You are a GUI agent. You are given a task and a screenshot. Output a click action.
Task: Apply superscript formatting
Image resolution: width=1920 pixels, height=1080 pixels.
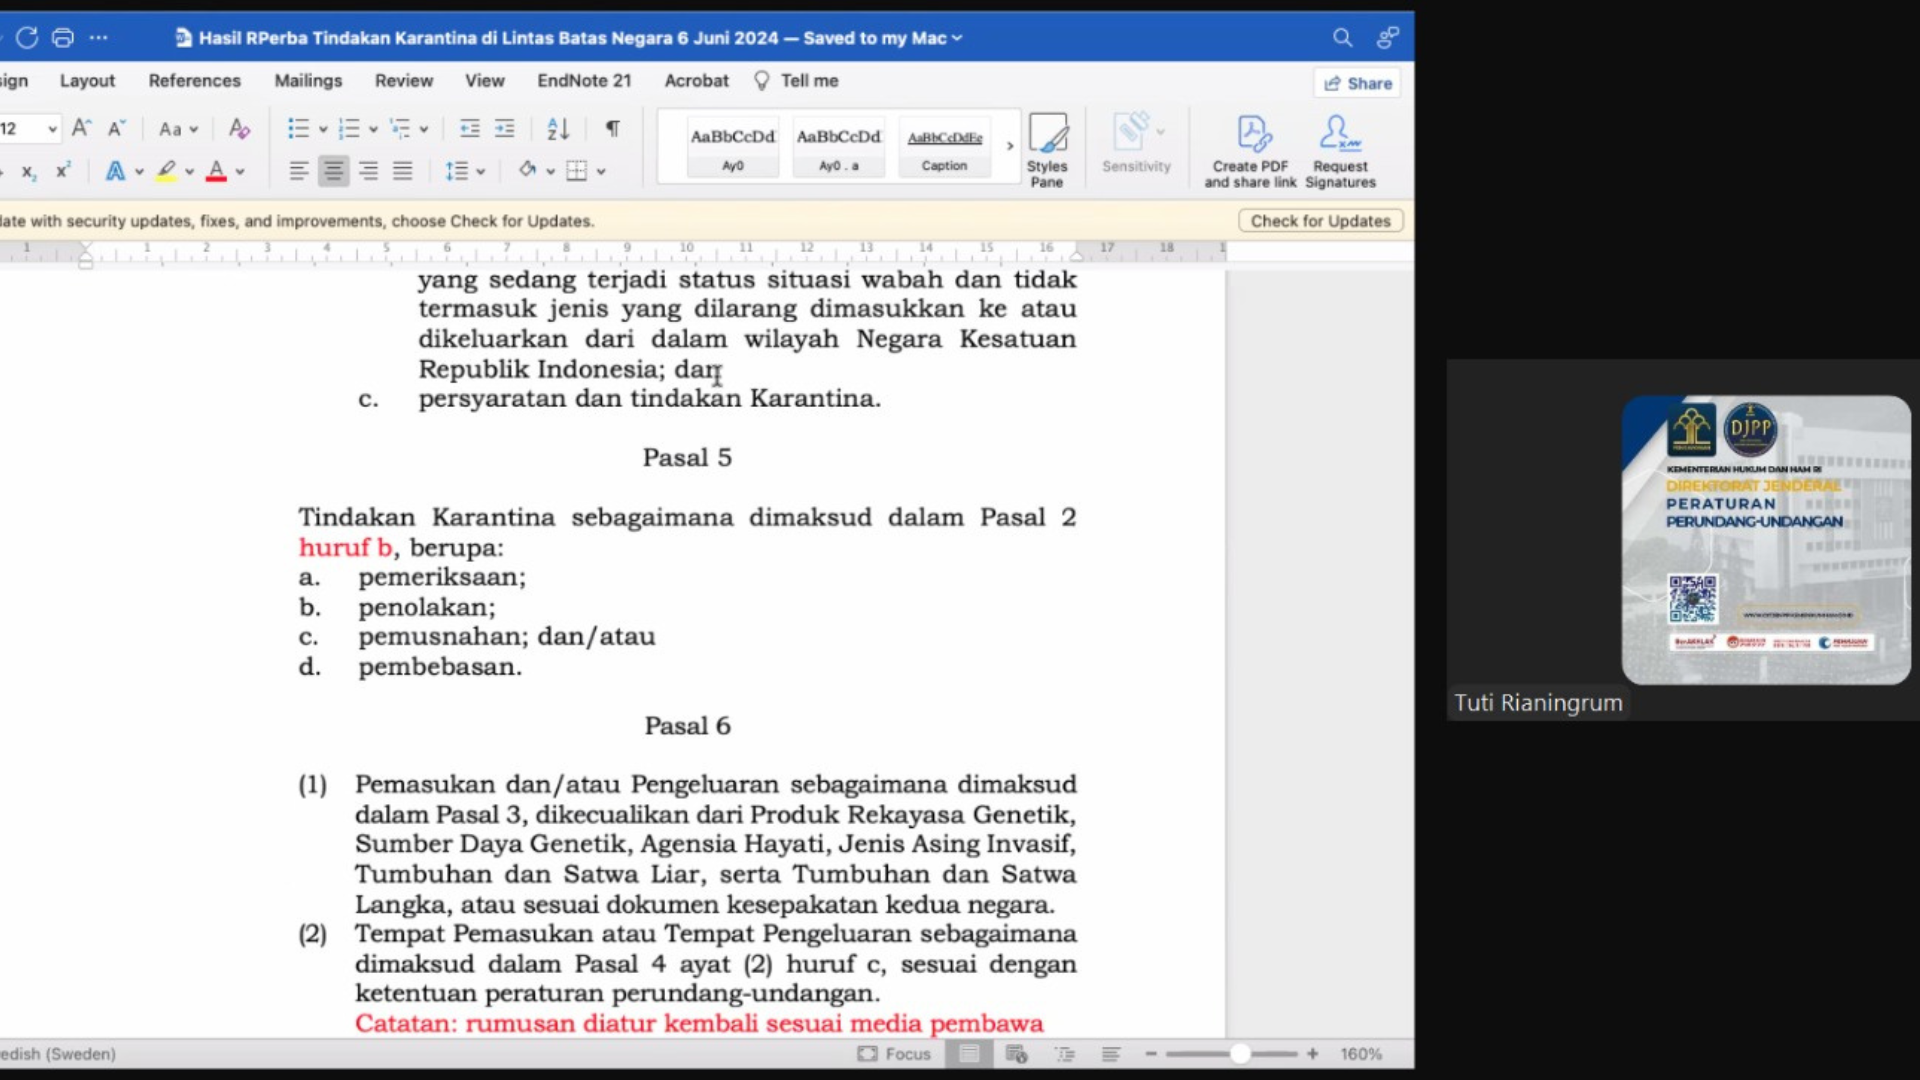(63, 171)
